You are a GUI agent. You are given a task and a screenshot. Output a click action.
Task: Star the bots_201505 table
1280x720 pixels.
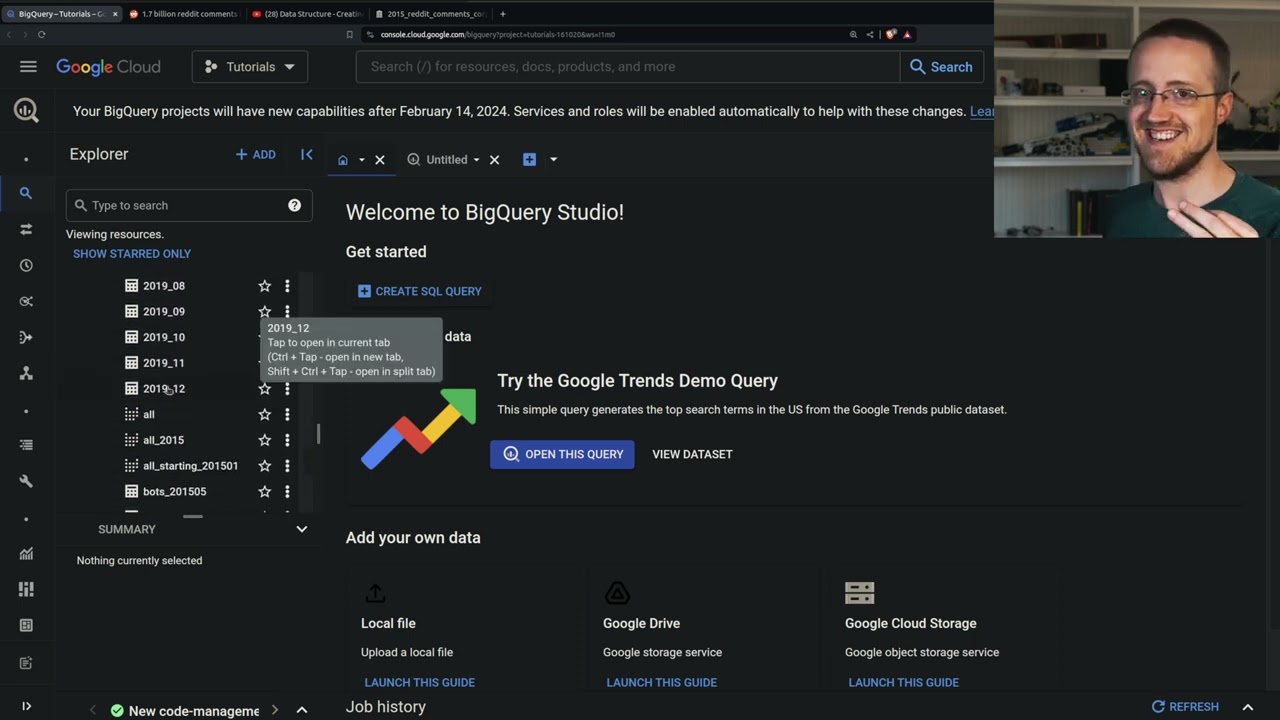264,492
